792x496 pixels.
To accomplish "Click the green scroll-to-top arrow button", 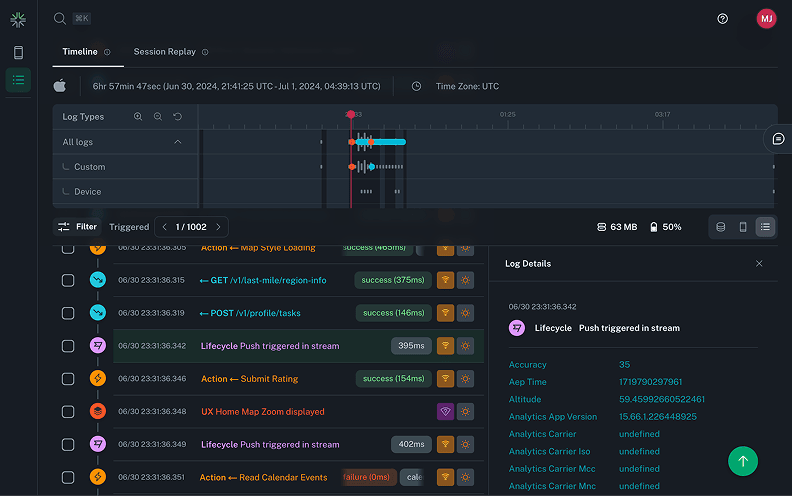I will (x=742, y=460).
